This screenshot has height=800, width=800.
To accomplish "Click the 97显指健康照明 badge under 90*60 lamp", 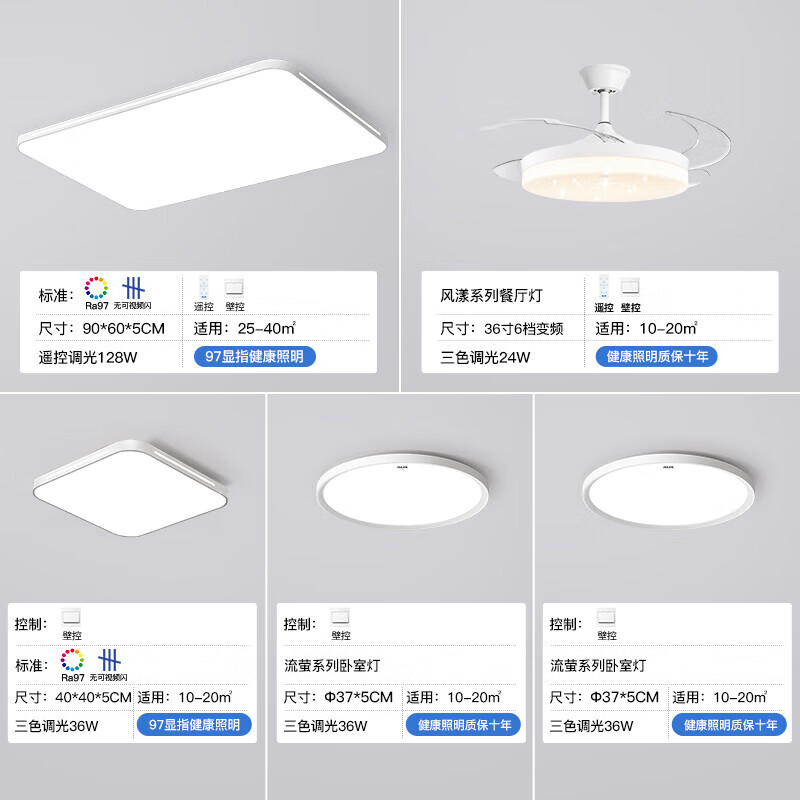I will 255,357.
